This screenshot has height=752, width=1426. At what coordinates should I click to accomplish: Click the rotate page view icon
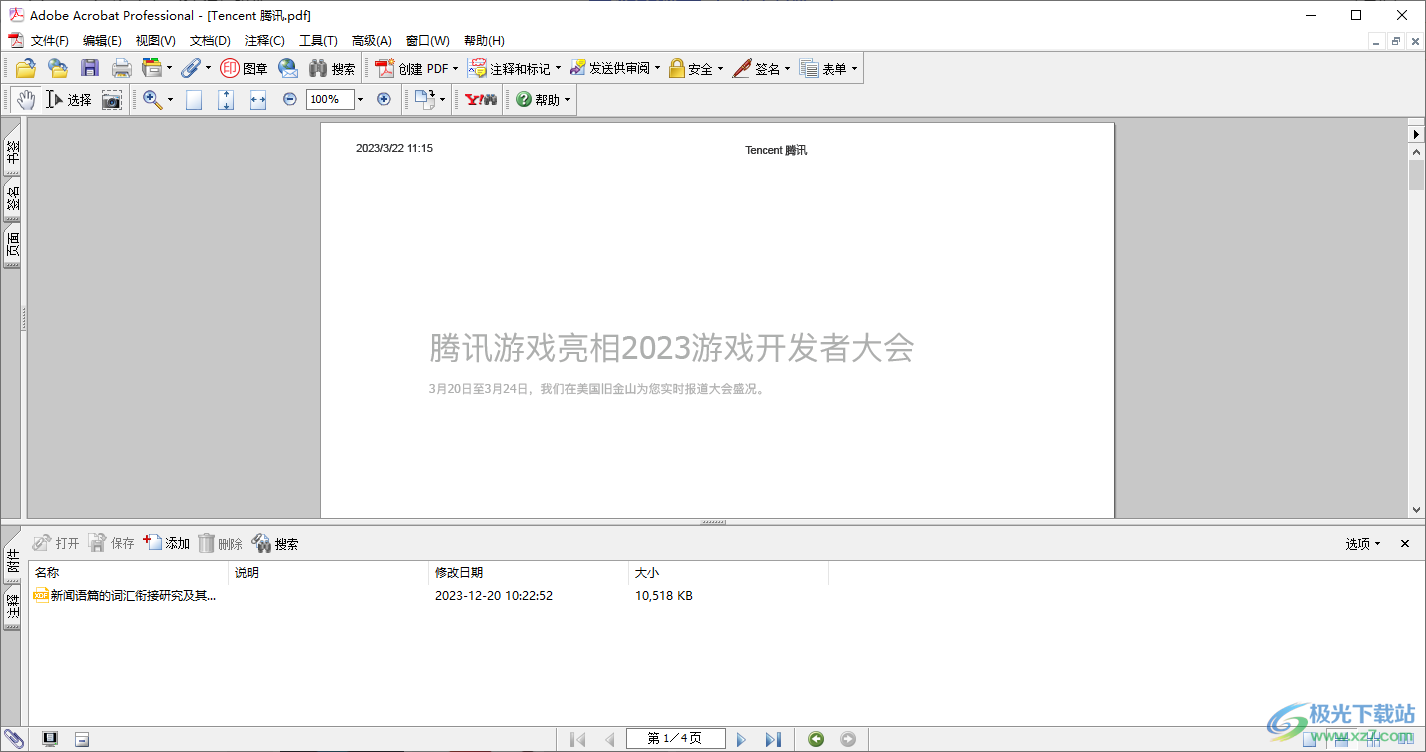425,99
